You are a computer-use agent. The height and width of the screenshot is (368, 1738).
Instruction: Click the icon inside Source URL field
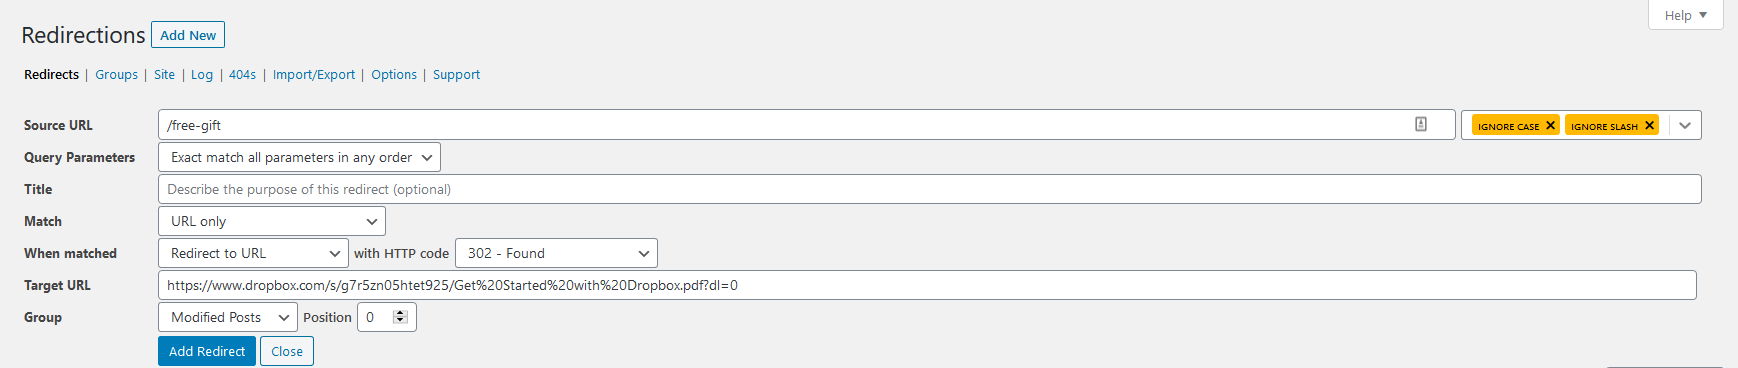pyautogui.click(x=1421, y=124)
